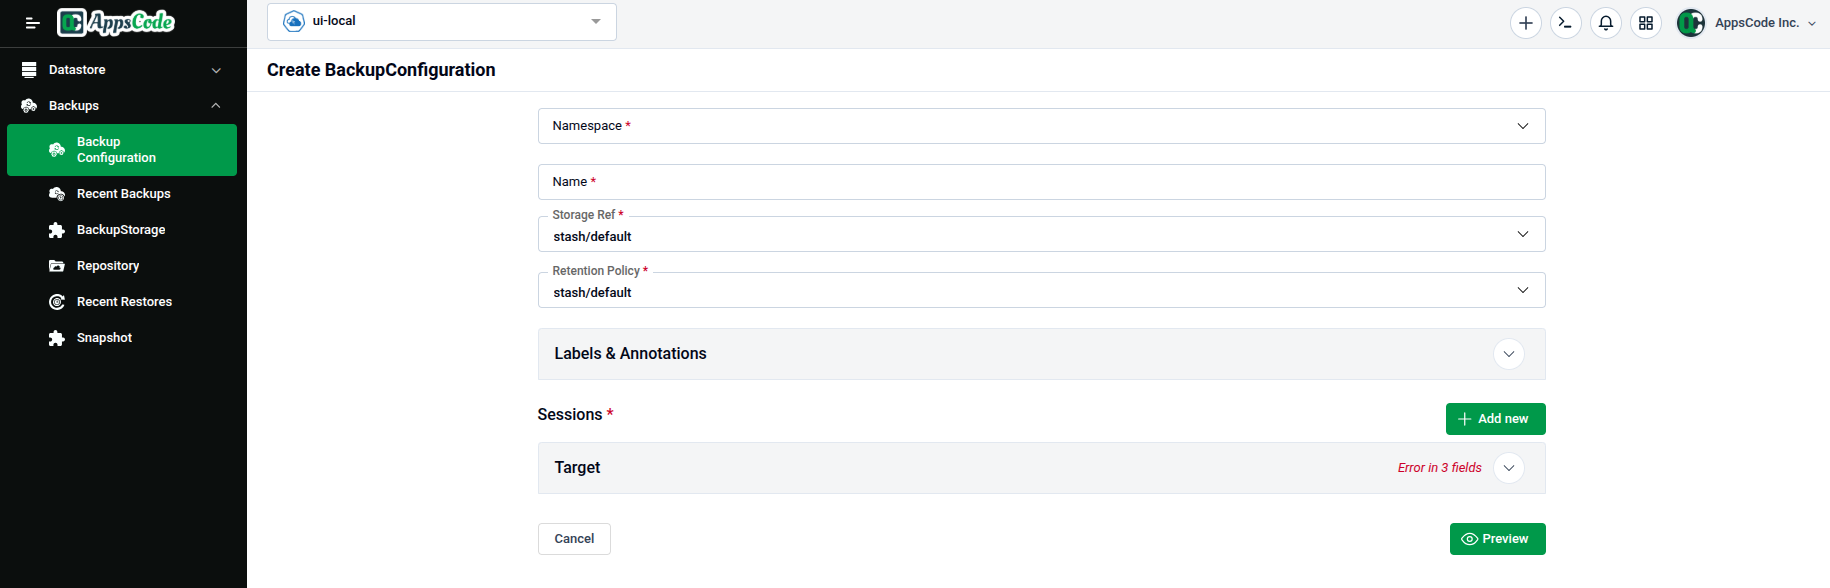Collapse the Backups menu chevron

216,106
